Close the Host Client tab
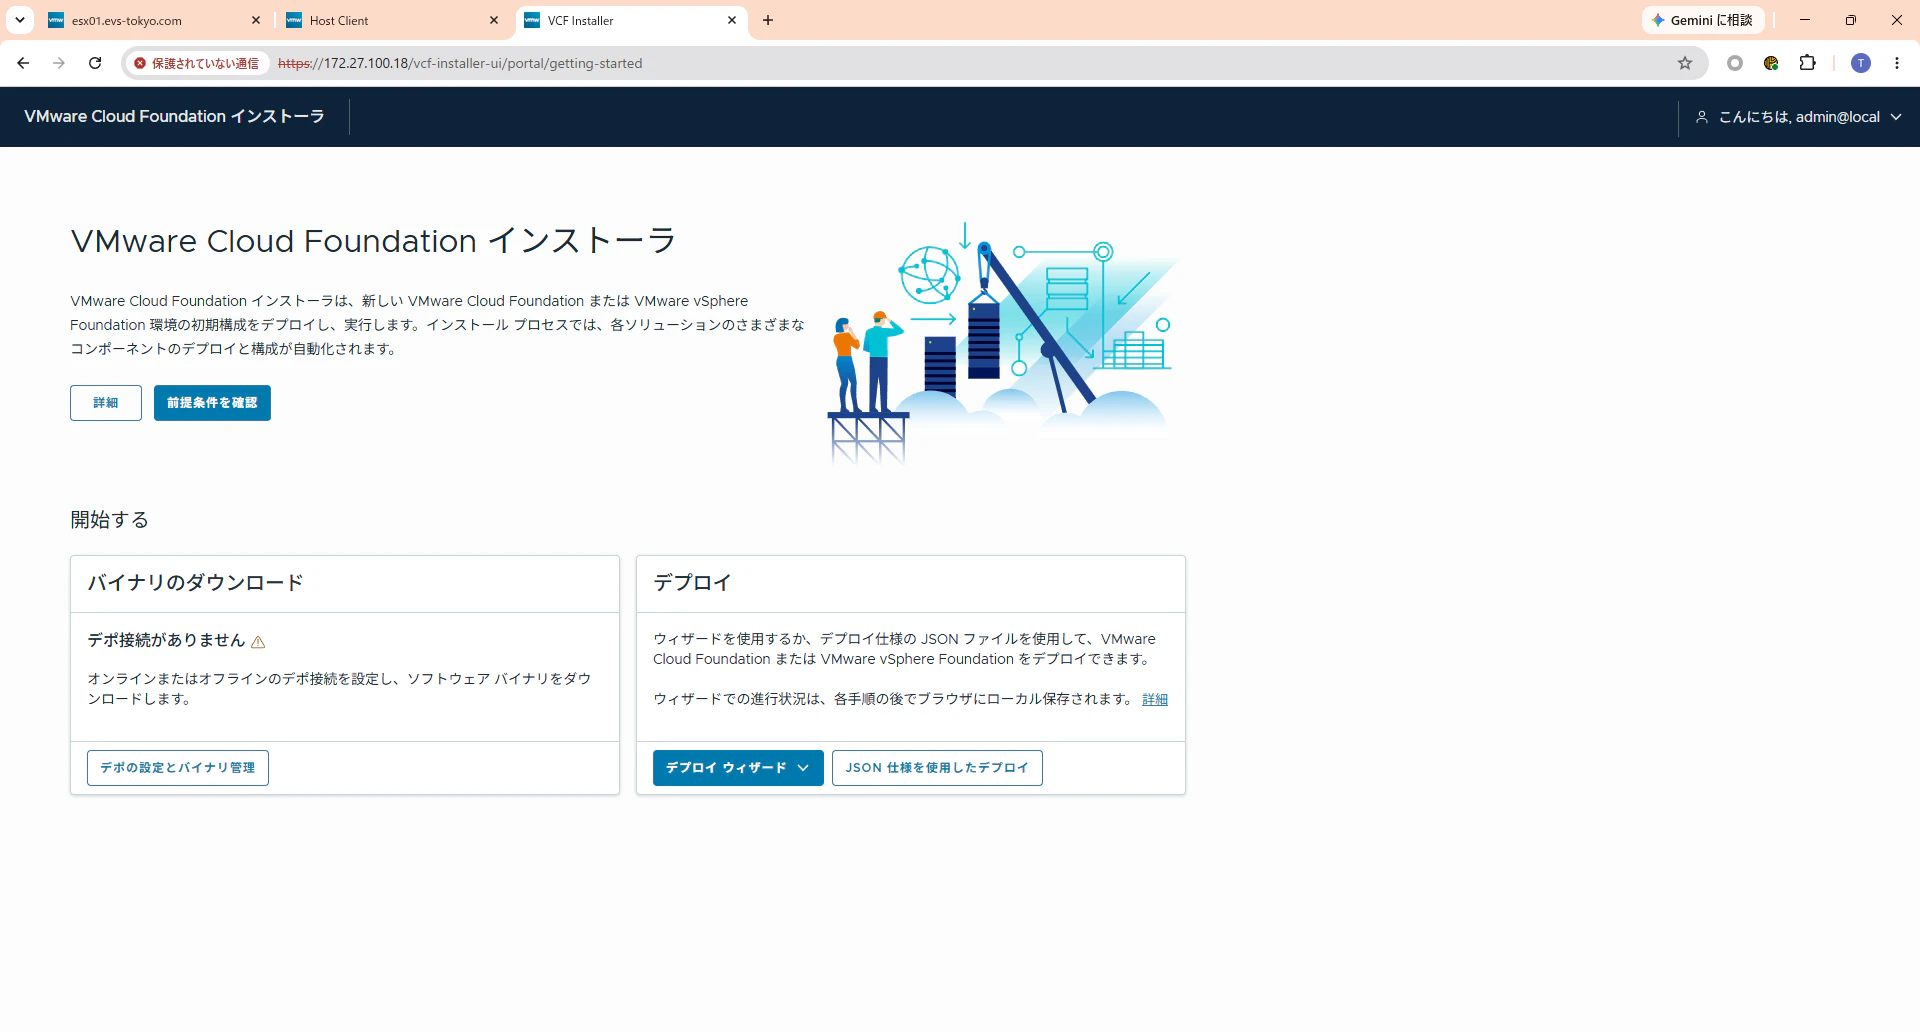 point(494,20)
